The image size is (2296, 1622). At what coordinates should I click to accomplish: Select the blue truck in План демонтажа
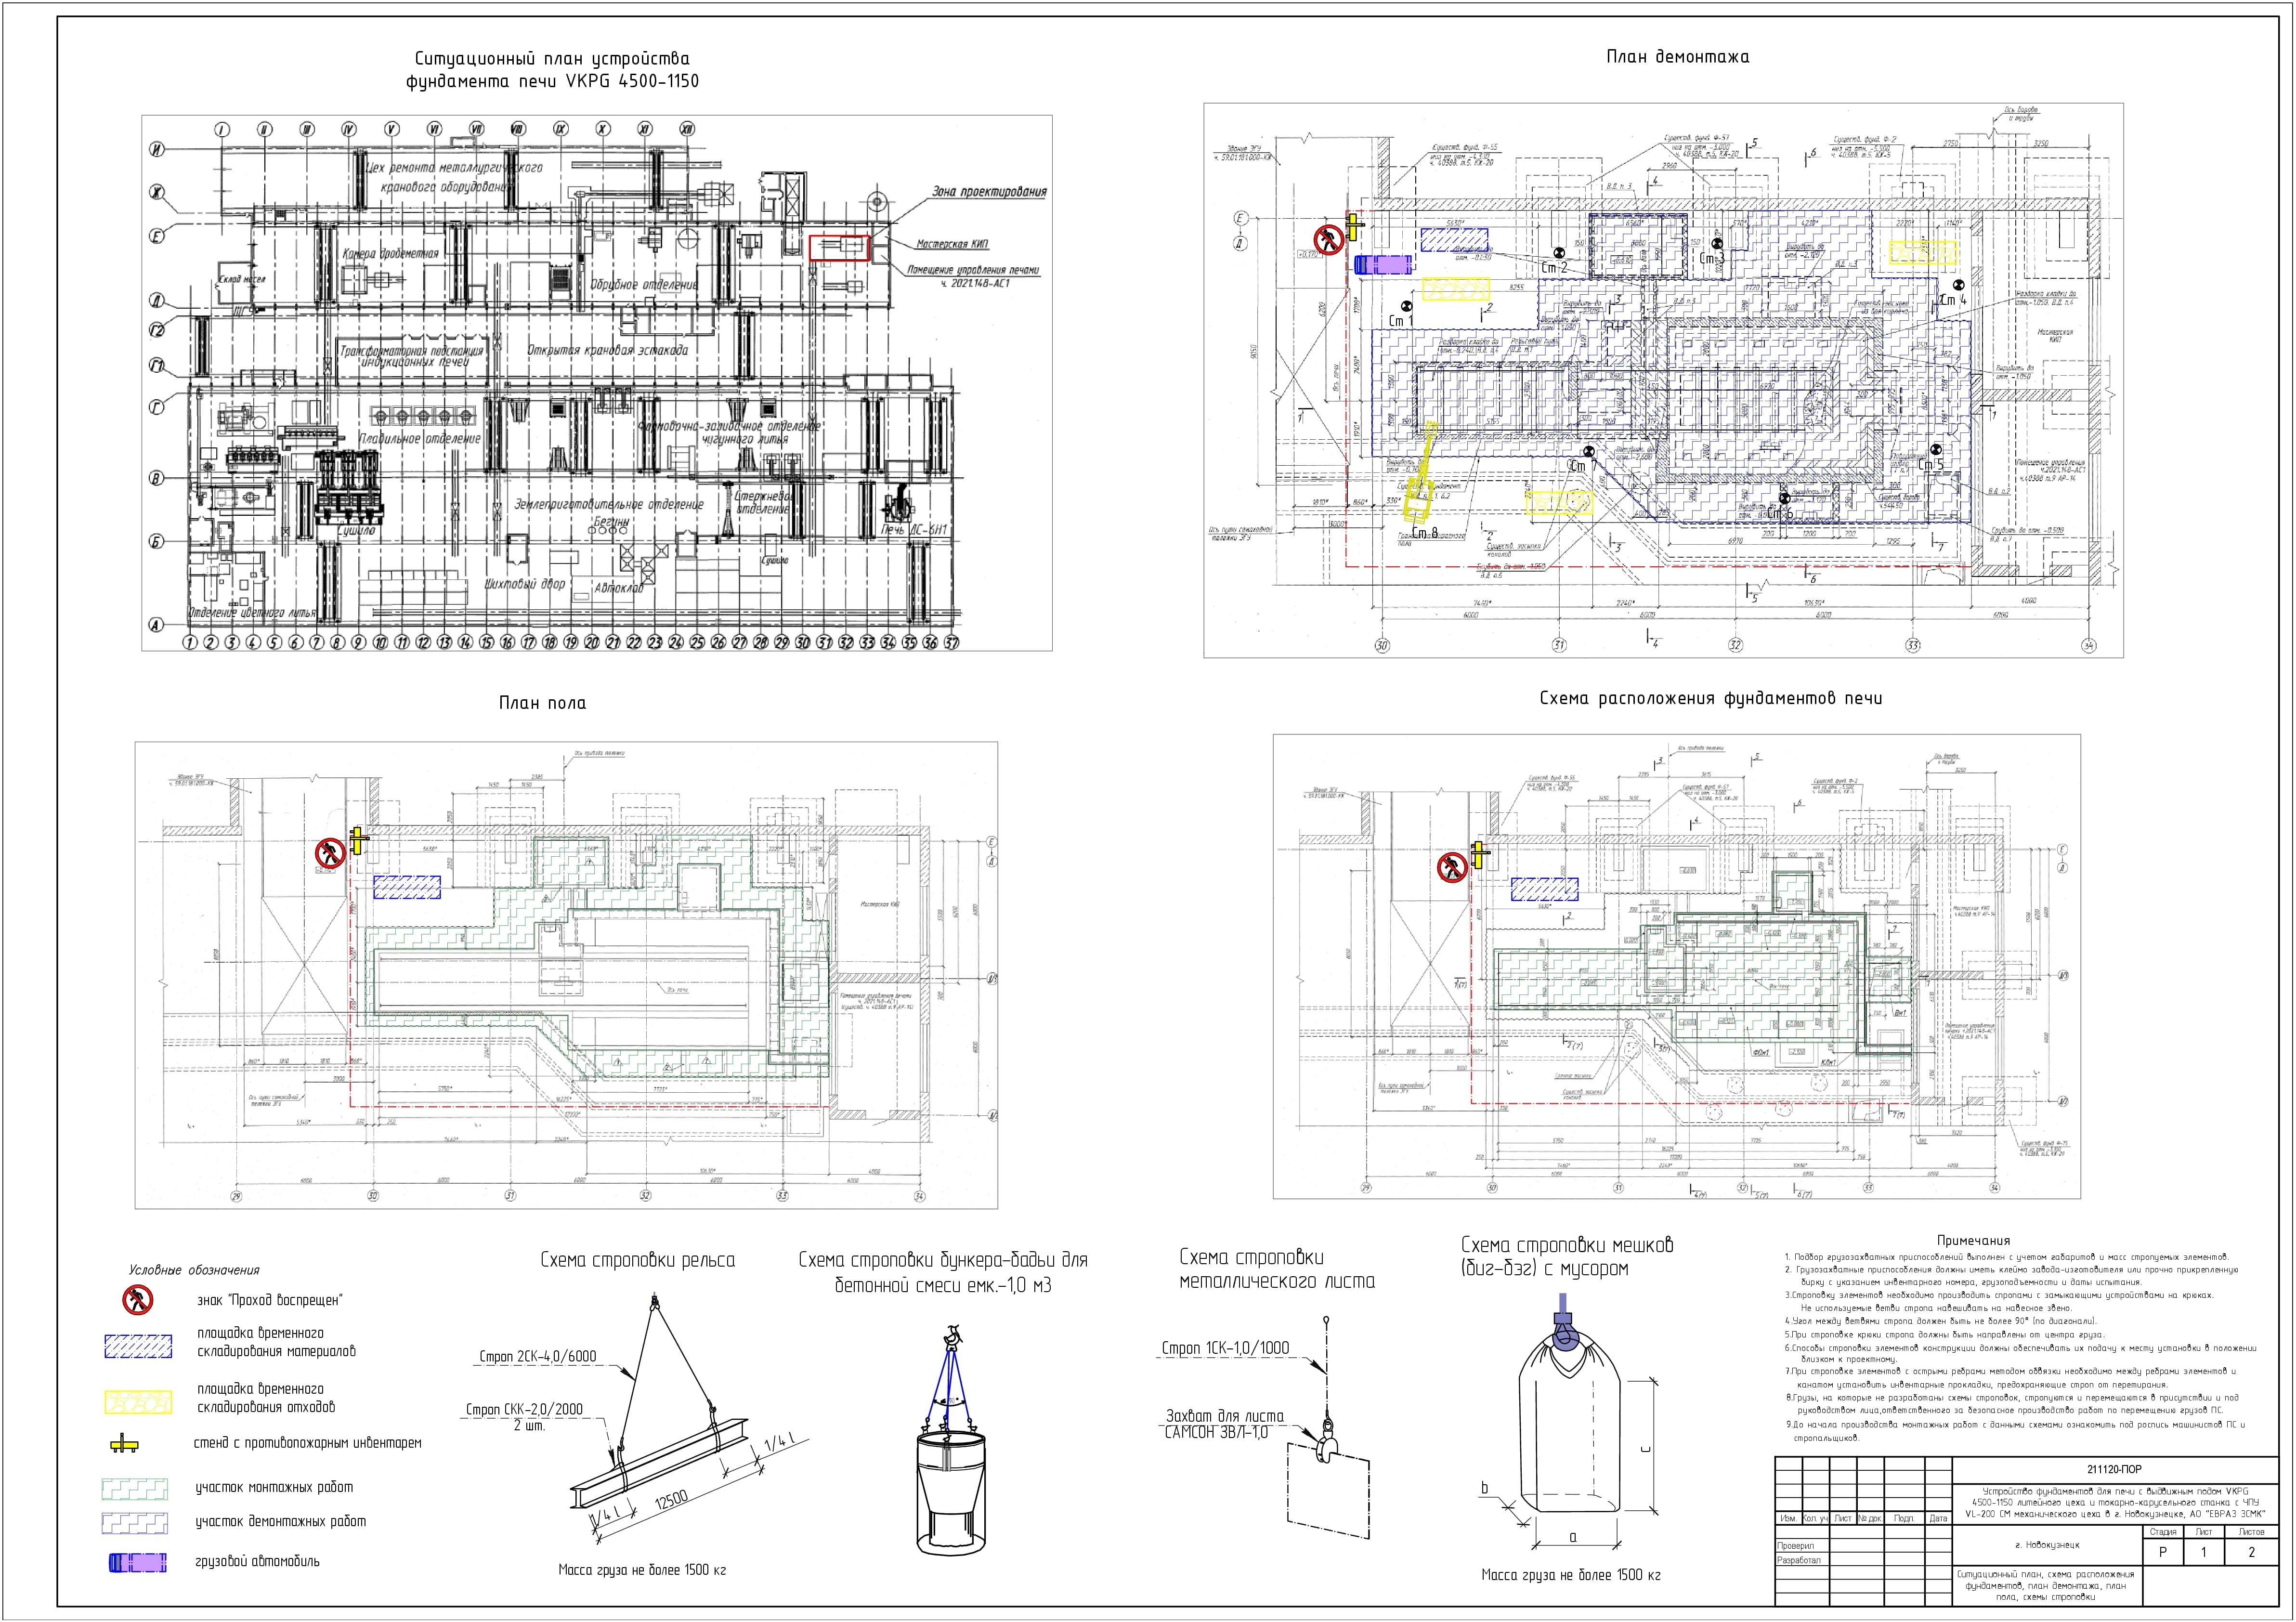[x=1384, y=264]
